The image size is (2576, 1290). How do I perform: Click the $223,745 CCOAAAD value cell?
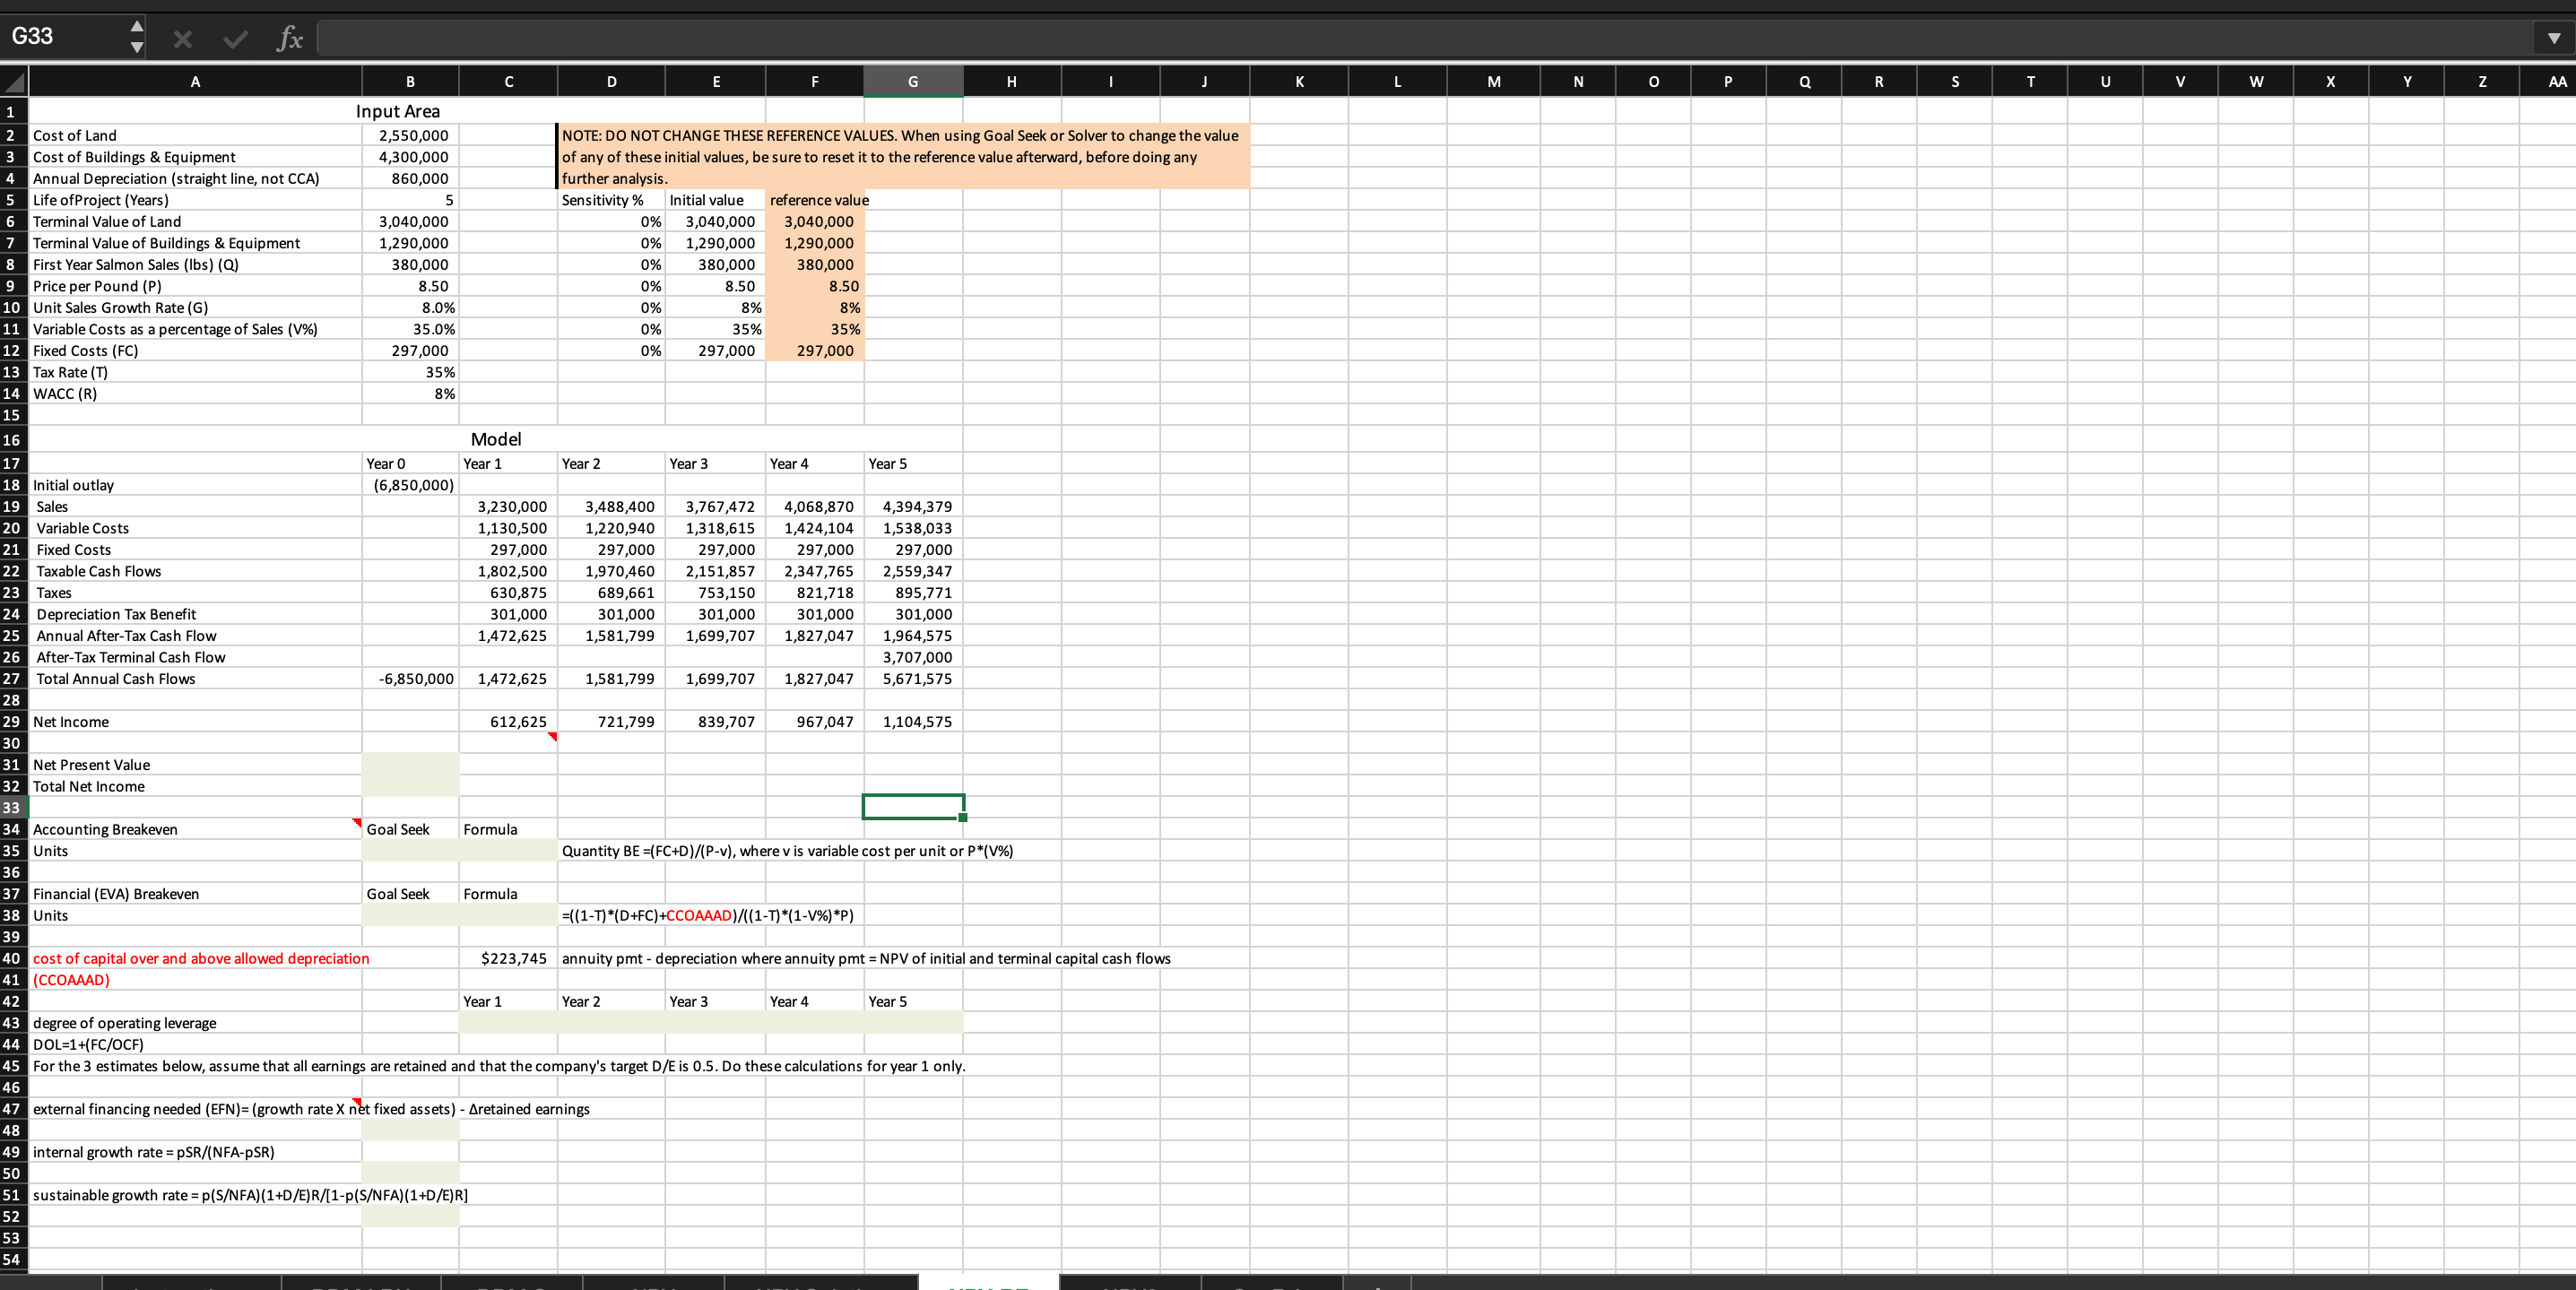(x=508, y=958)
